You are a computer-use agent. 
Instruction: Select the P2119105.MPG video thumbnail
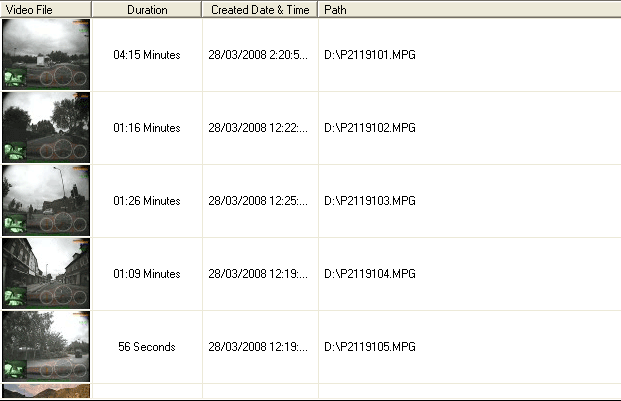pos(46,346)
